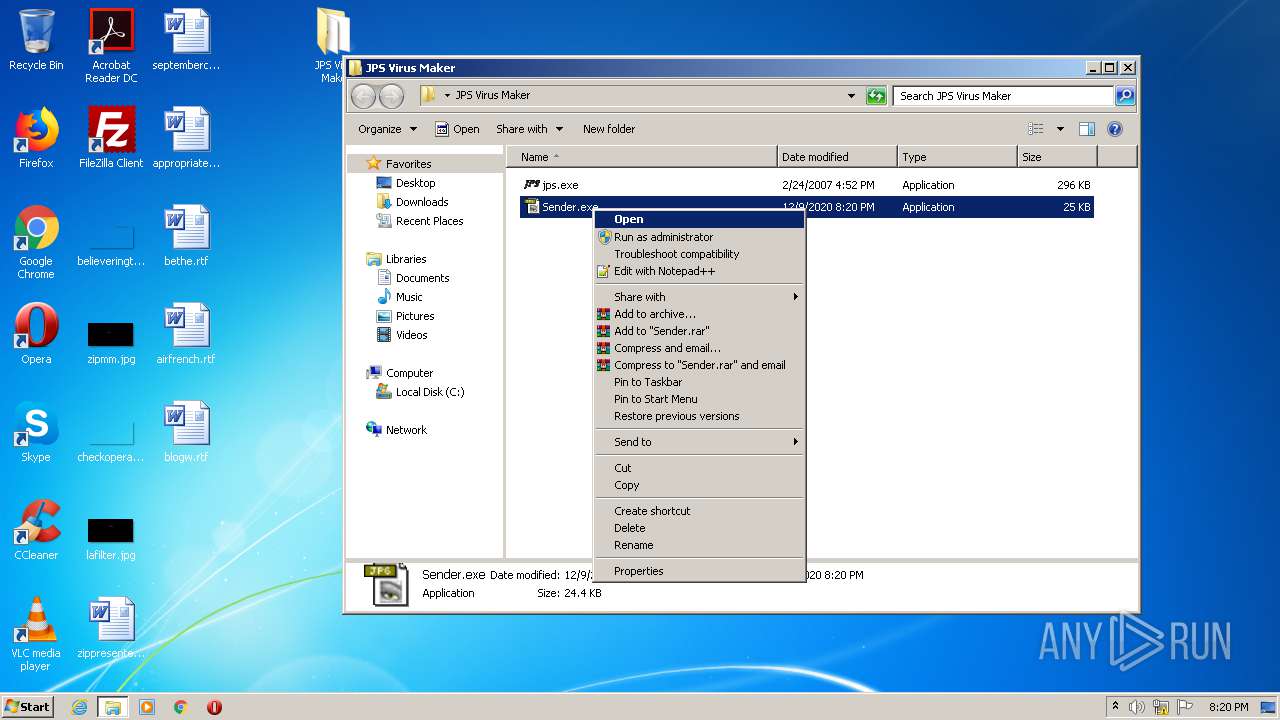Show hidden tray icons arrow

[1115, 707]
